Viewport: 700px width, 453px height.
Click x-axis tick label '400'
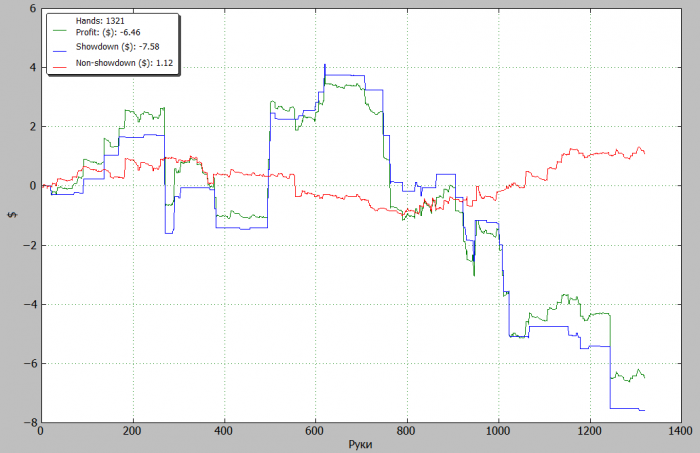click(x=224, y=431)
